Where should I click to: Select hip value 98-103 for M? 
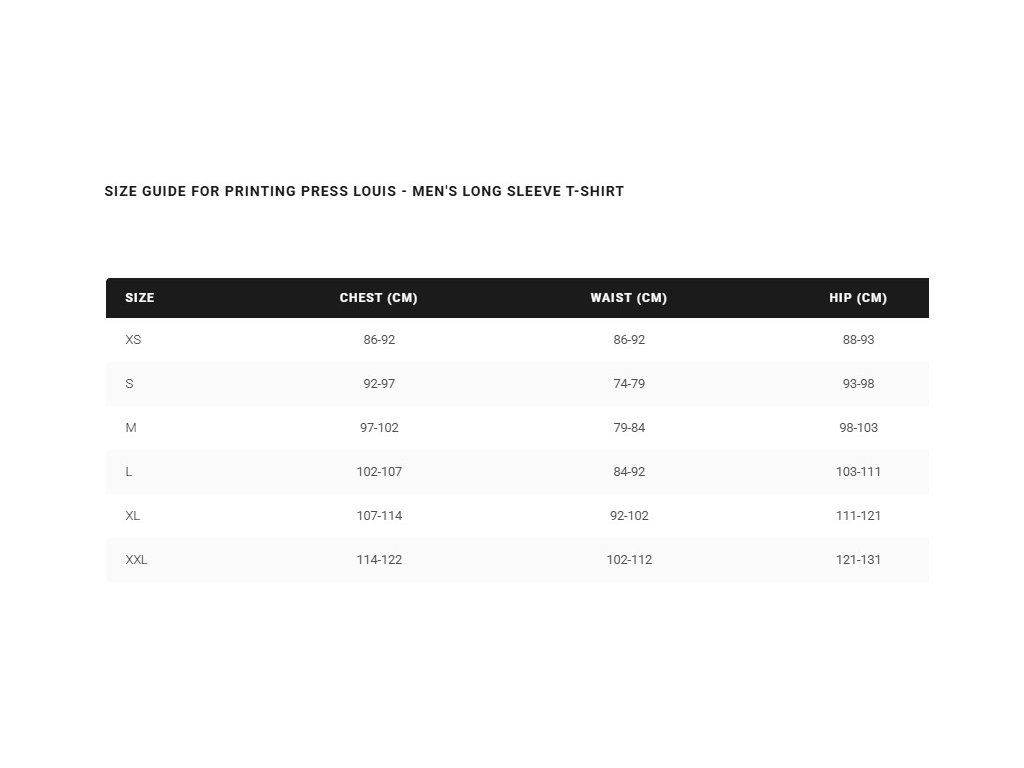pyautogui.click(x=858, y=428)
